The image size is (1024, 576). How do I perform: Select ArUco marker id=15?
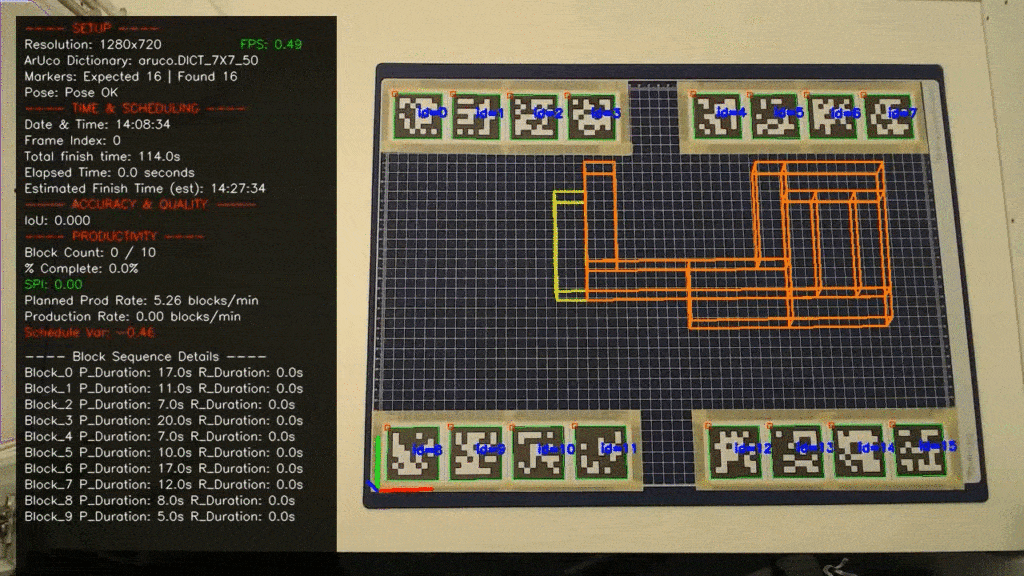920,449
